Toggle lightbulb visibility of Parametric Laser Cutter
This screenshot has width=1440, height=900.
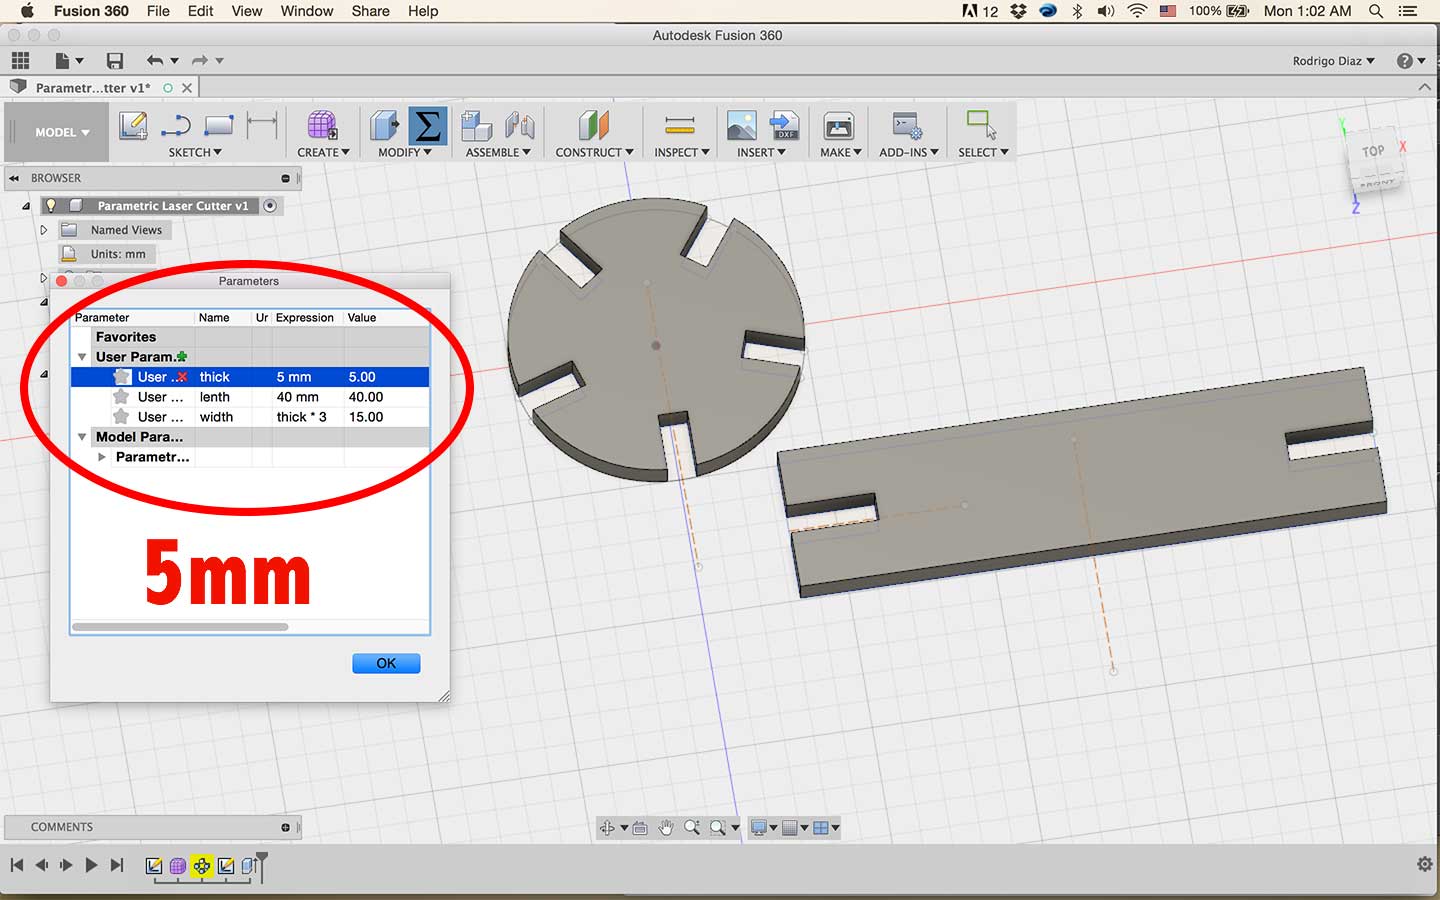[x=51, y=205]
